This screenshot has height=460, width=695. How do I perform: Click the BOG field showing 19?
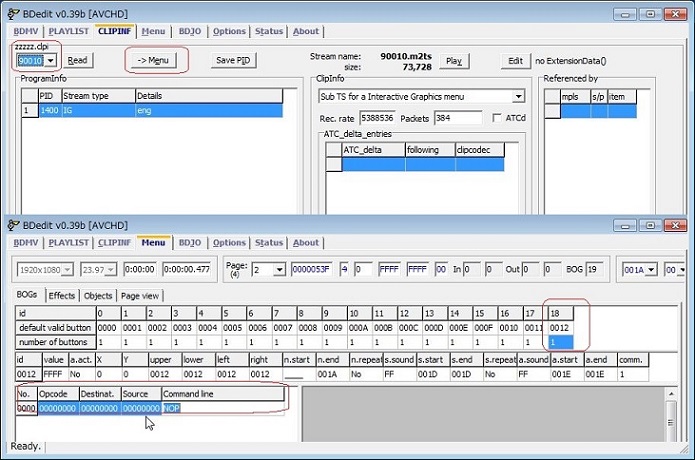point(595,269)
